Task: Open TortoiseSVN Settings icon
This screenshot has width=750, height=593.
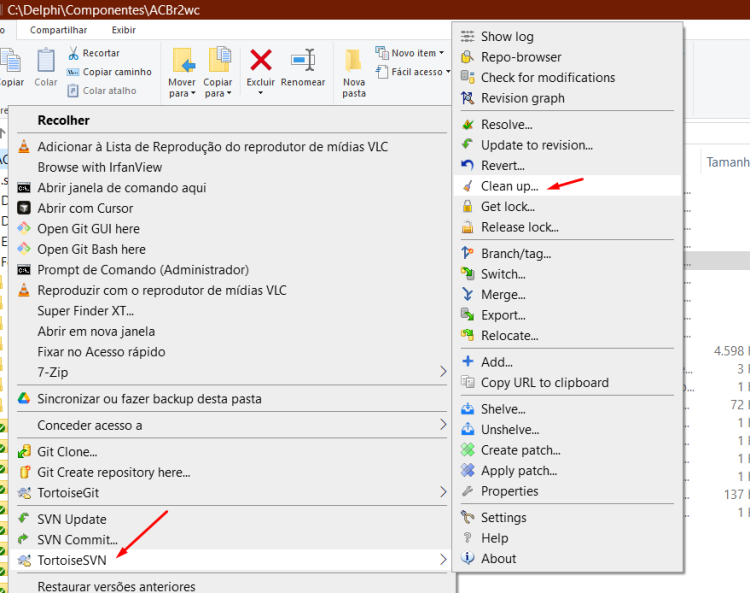Action: [x=467, y=517]
